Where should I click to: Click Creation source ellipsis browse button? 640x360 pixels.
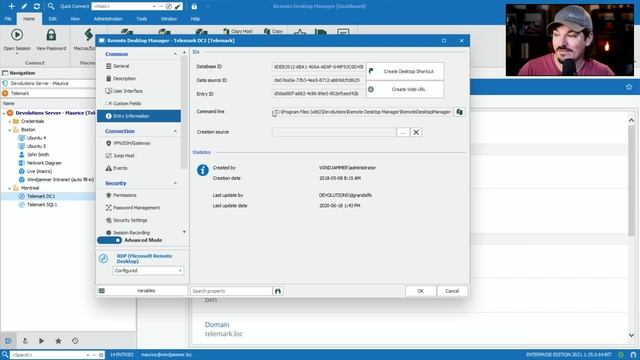click(x=403, y=132)
